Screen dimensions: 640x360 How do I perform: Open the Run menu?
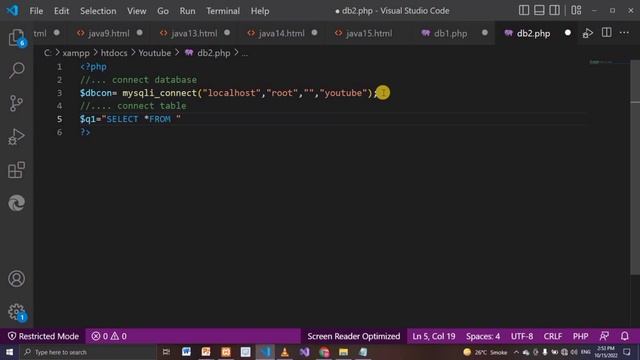click(187, 11)
